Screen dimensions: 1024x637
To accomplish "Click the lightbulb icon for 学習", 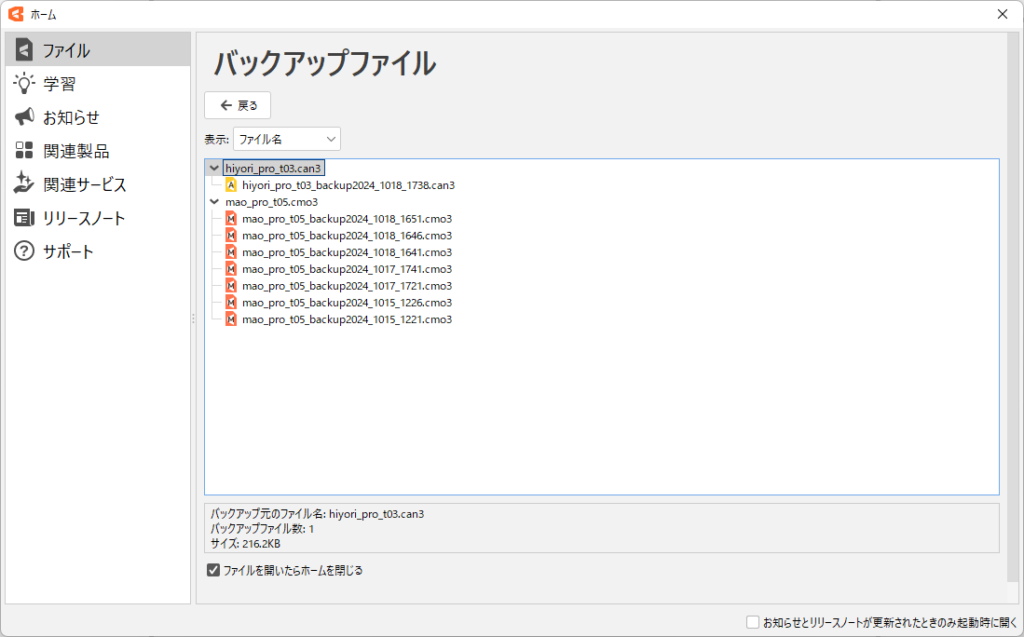I will coord(24,84).
